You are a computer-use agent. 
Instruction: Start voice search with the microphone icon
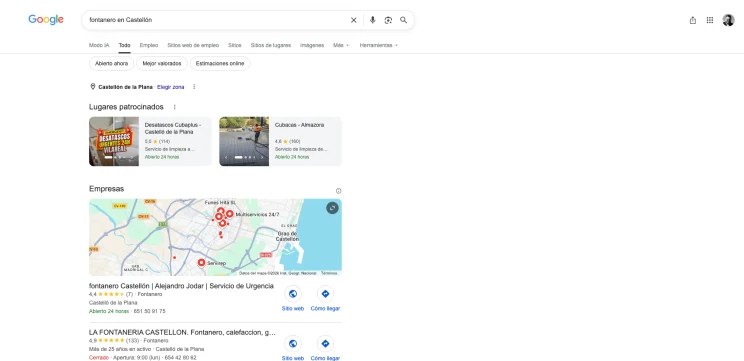click(x=372, y=20)
